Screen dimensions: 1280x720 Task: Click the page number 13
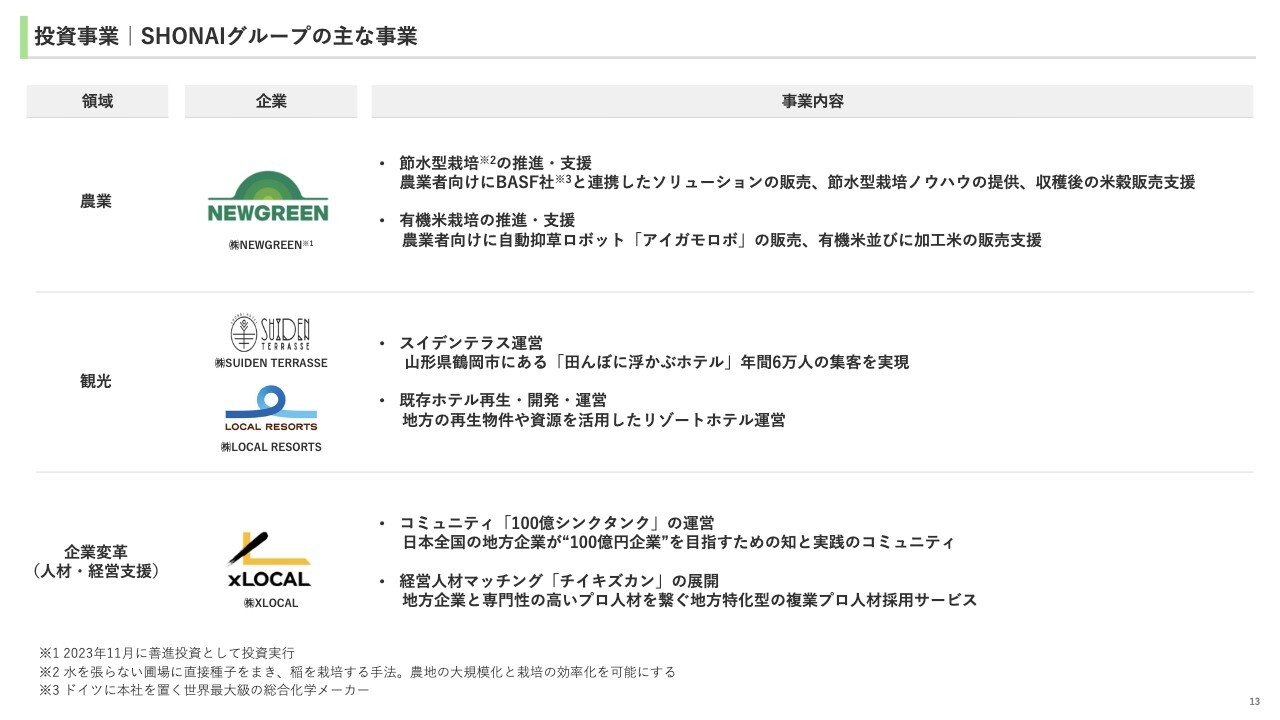pyautogui.click(x=1255, y=700)
